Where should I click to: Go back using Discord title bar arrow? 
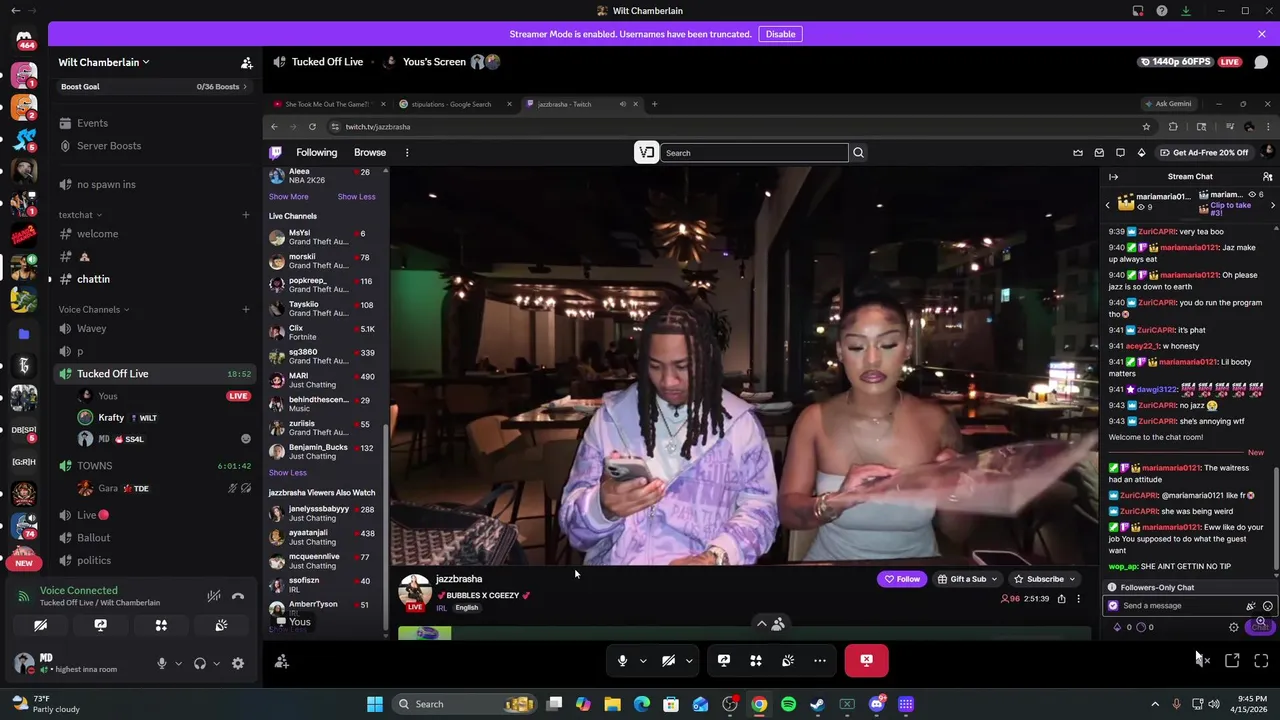pos(15,11)
